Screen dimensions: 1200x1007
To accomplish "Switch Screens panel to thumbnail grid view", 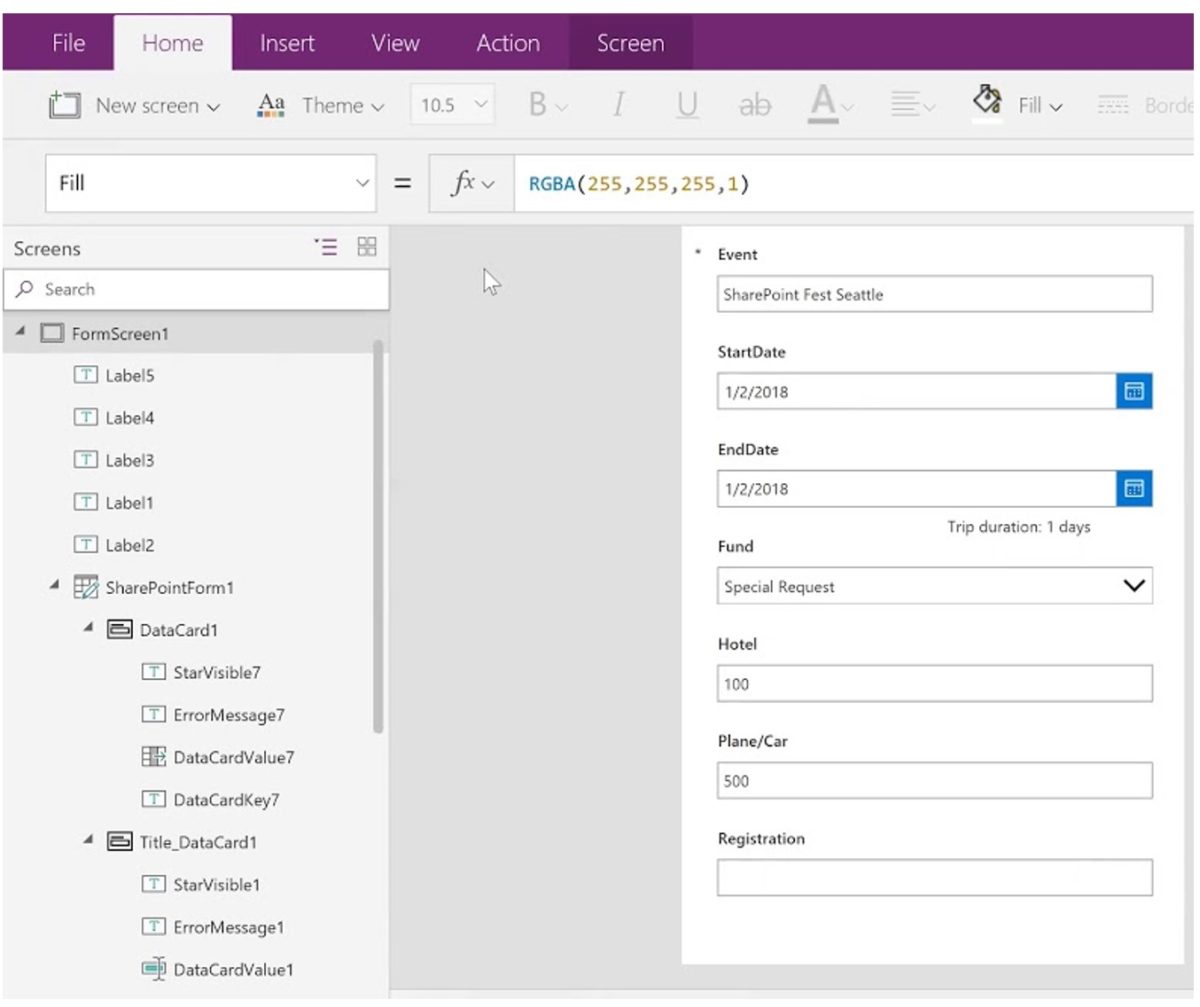I will [367, 247].
